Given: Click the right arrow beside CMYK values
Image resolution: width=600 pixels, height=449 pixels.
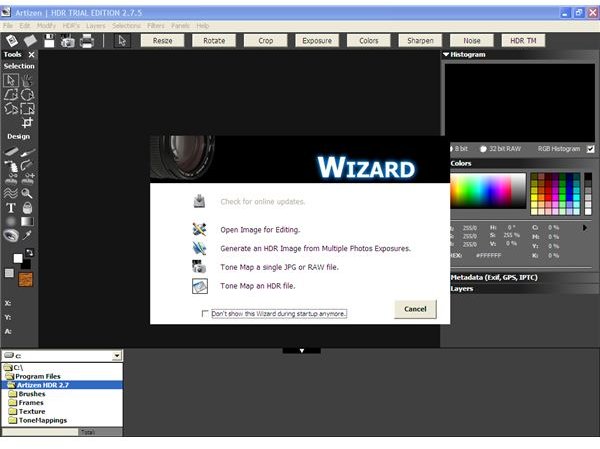Looking at the screenshot, I should click(585, 228).
